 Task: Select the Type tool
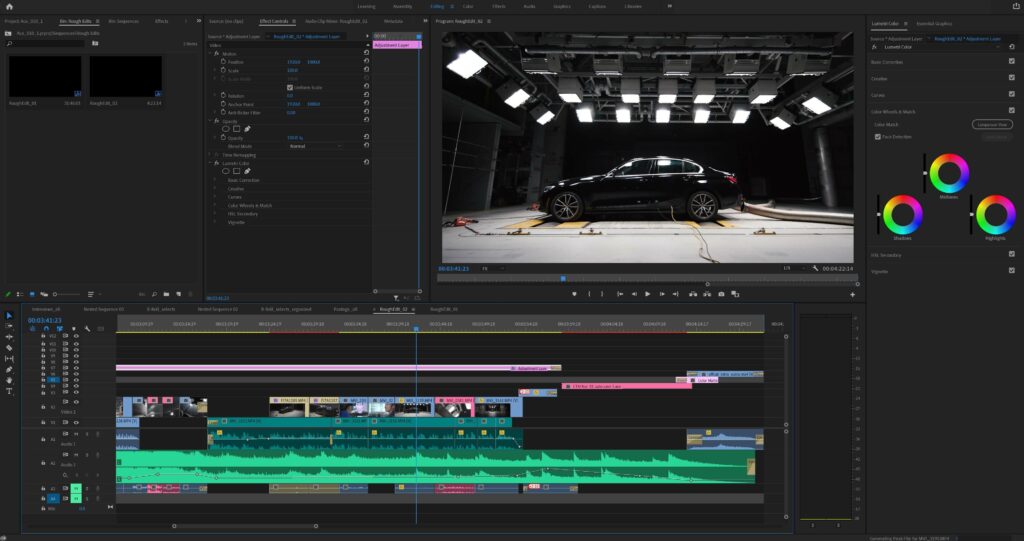point(9,391)
